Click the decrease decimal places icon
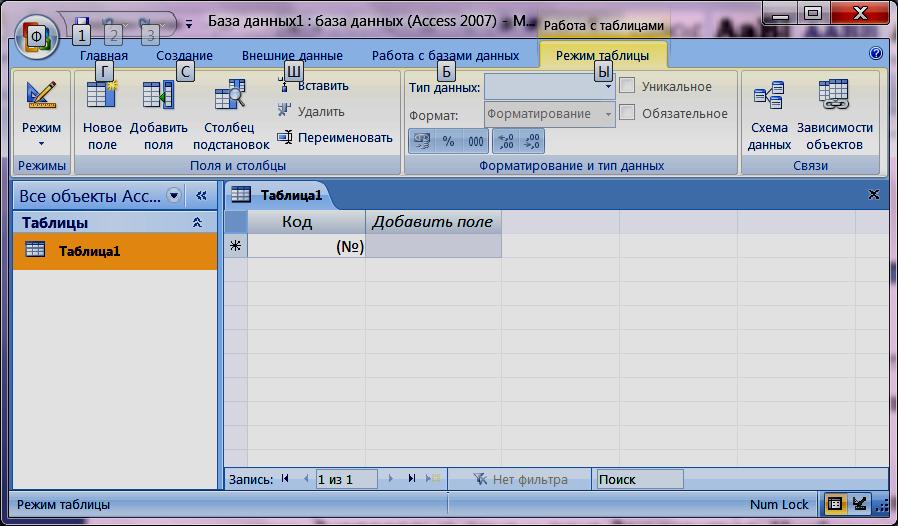Image resolution: width=898 pixels, height=526 pixels. tap(531, 141)
